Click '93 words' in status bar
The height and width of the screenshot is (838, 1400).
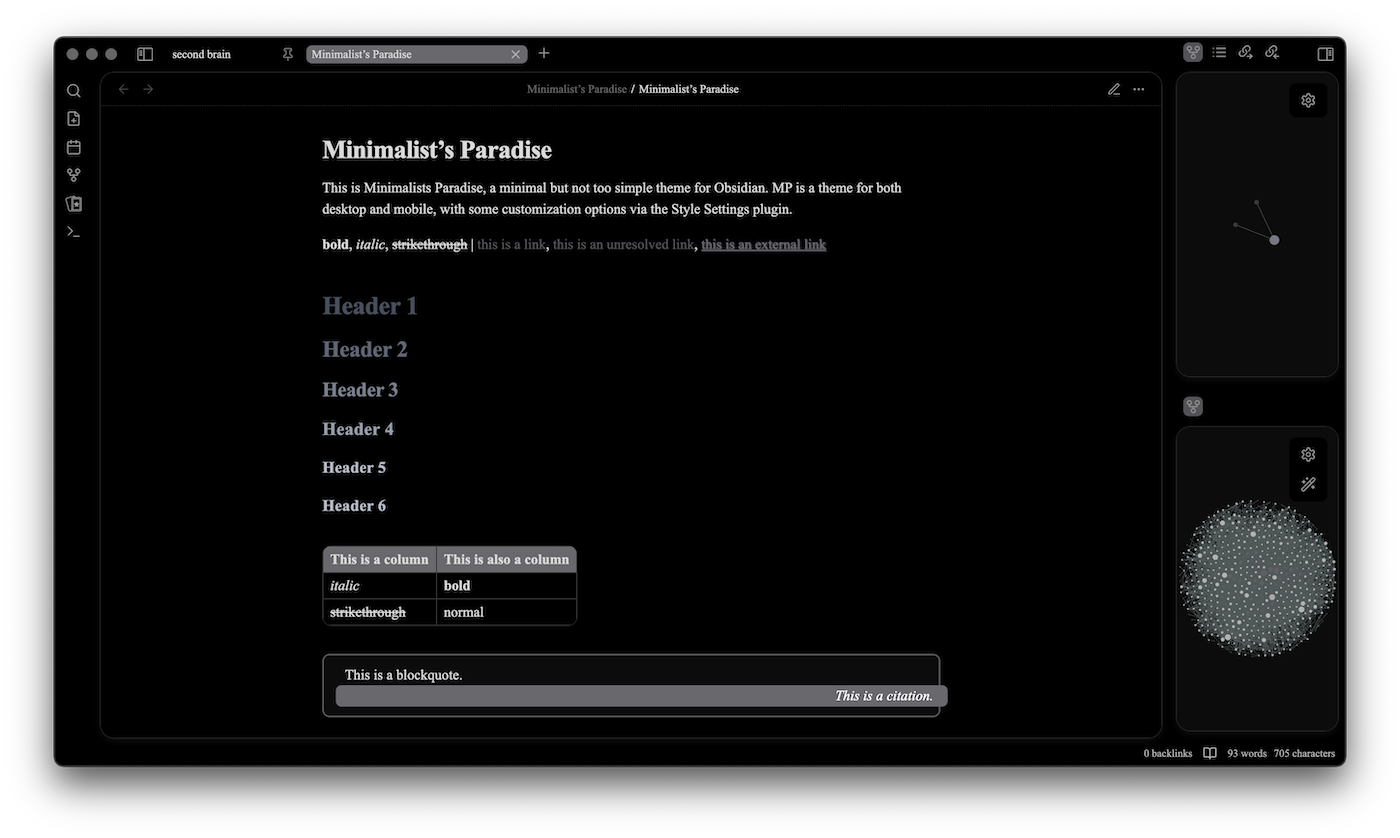pos(1247,753)
